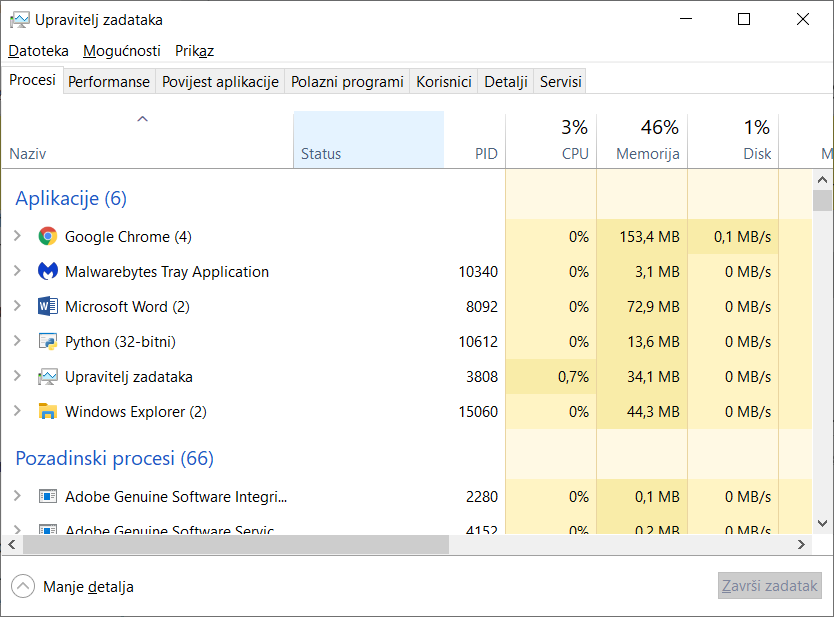Click the Python (32-bitni) icon
The image size is (834, 617).
(47, 342)
